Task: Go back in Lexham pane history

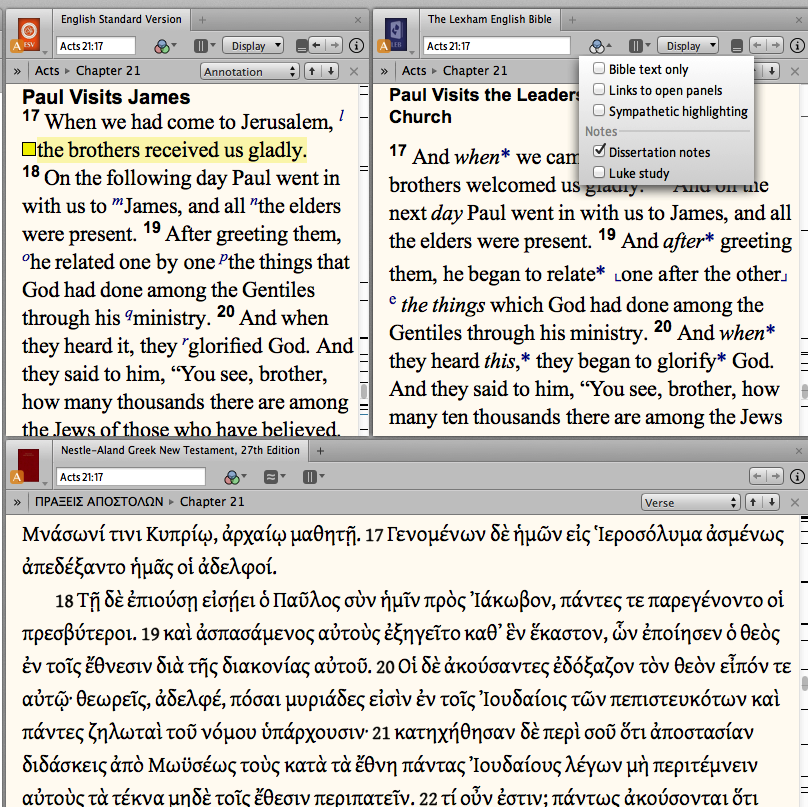Action: click(x=757, y=45)
